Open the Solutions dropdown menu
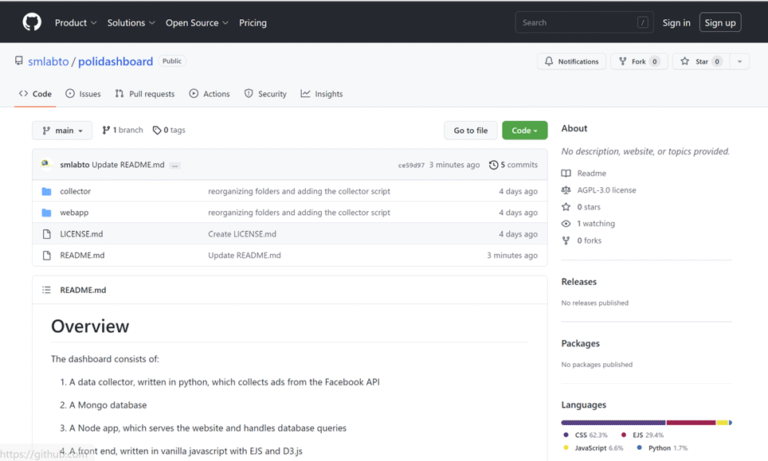Image resolution: width=768 pixels, height=461 pixels. (x=131, y=23)
